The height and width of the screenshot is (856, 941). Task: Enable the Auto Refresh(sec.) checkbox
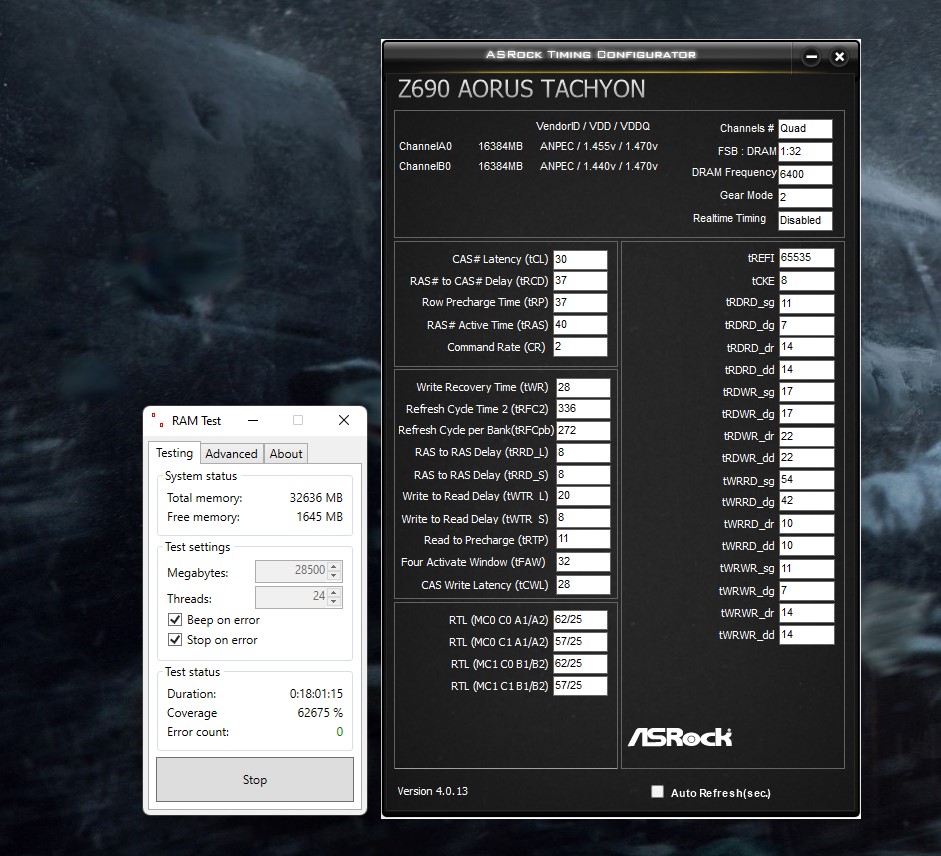point(657,792)
